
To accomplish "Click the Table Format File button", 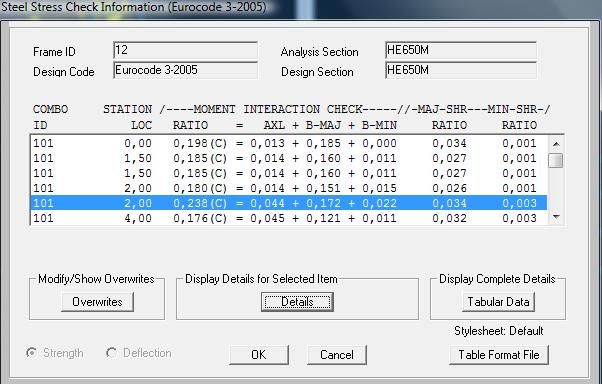I will (x=499, y=355).
